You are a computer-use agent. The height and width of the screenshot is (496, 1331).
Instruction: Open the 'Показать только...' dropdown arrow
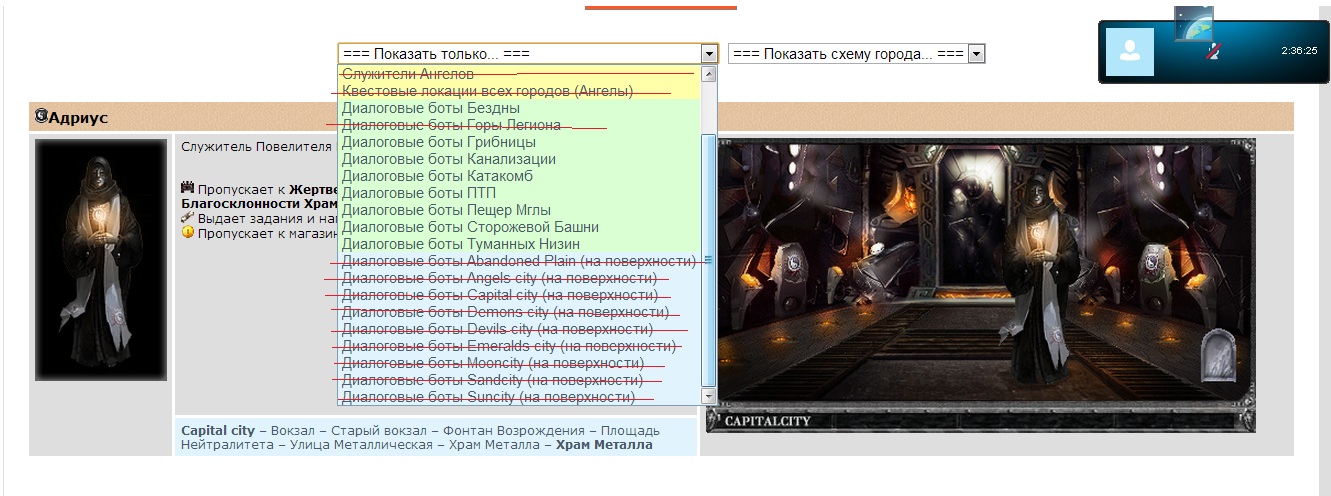pos(709,54)
